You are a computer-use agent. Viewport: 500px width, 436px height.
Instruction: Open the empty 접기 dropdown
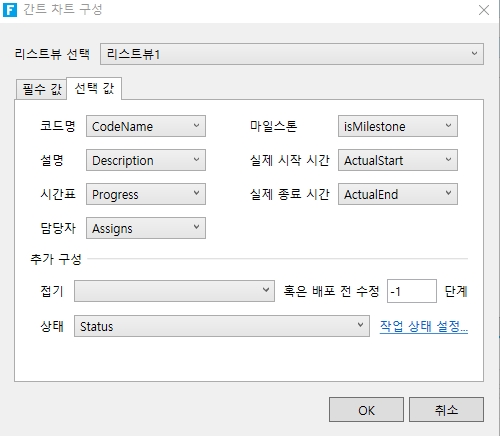(x=174, y=291)
